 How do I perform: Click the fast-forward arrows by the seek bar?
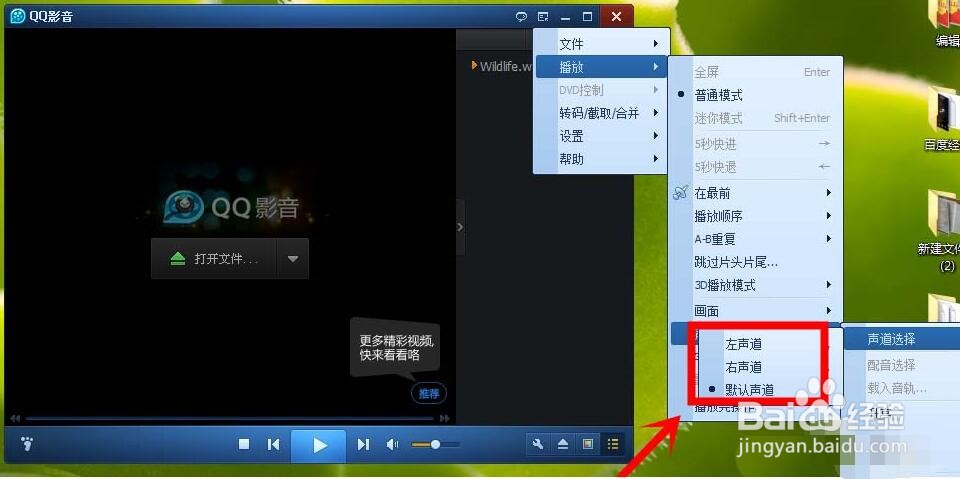click(445, 418)
